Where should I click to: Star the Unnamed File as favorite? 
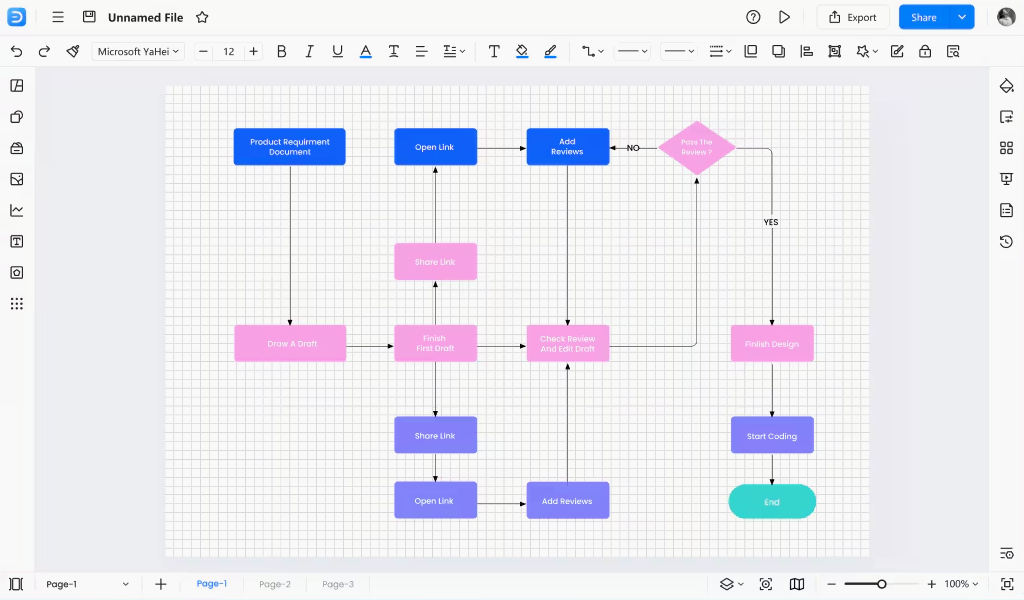click(x=202, y=18)
